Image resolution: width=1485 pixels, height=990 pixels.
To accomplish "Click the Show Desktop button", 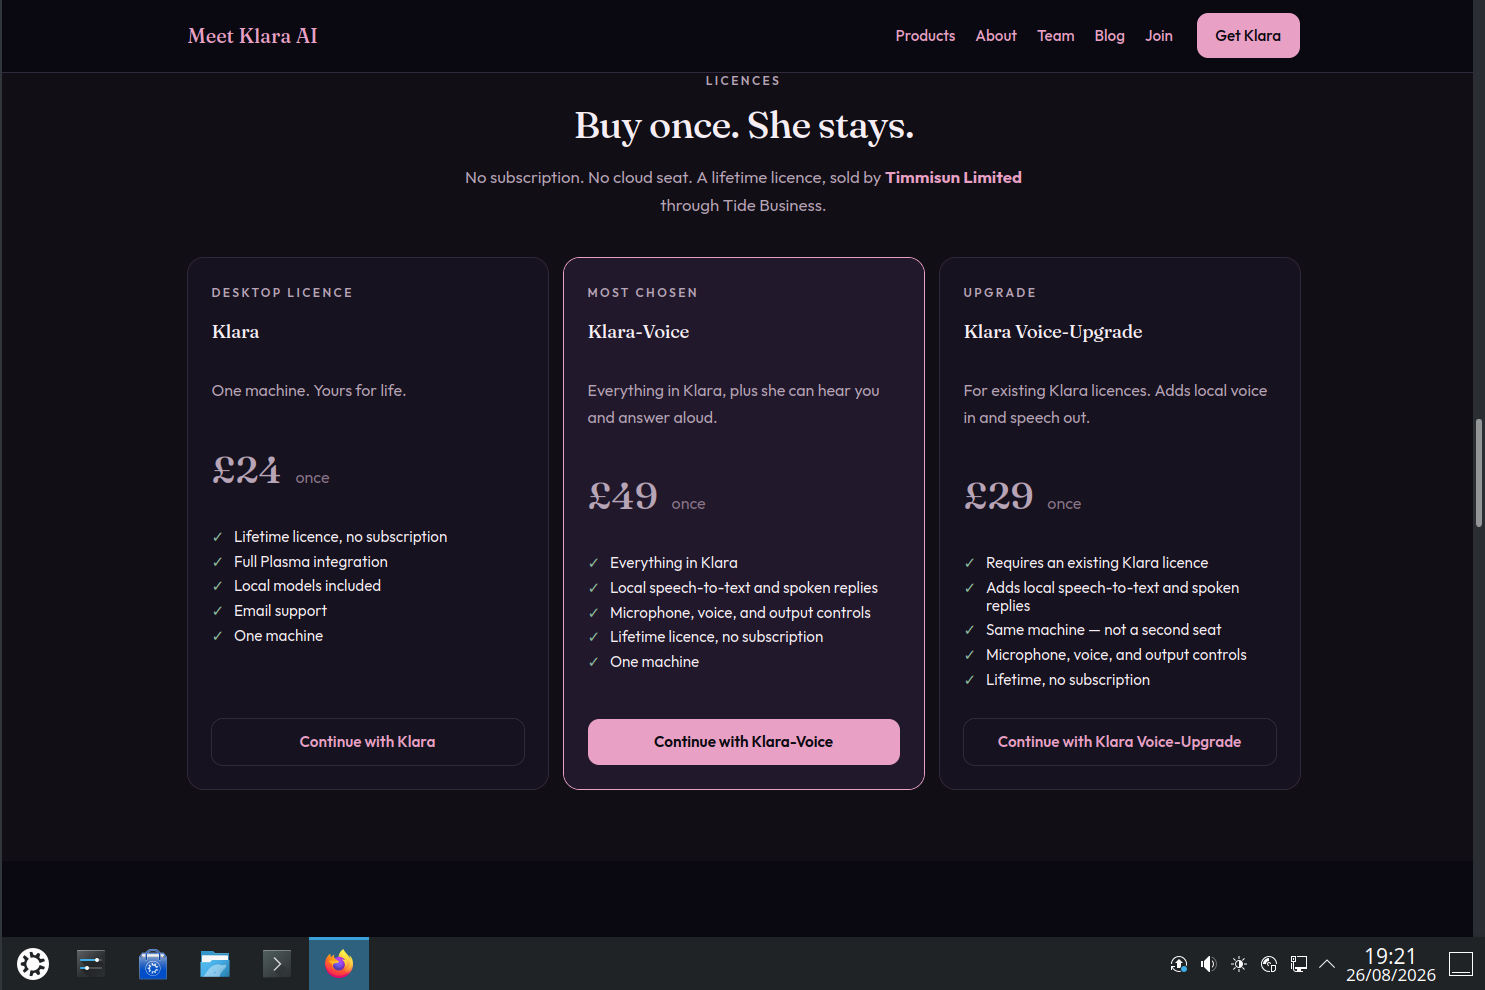I will [1461, 964].
